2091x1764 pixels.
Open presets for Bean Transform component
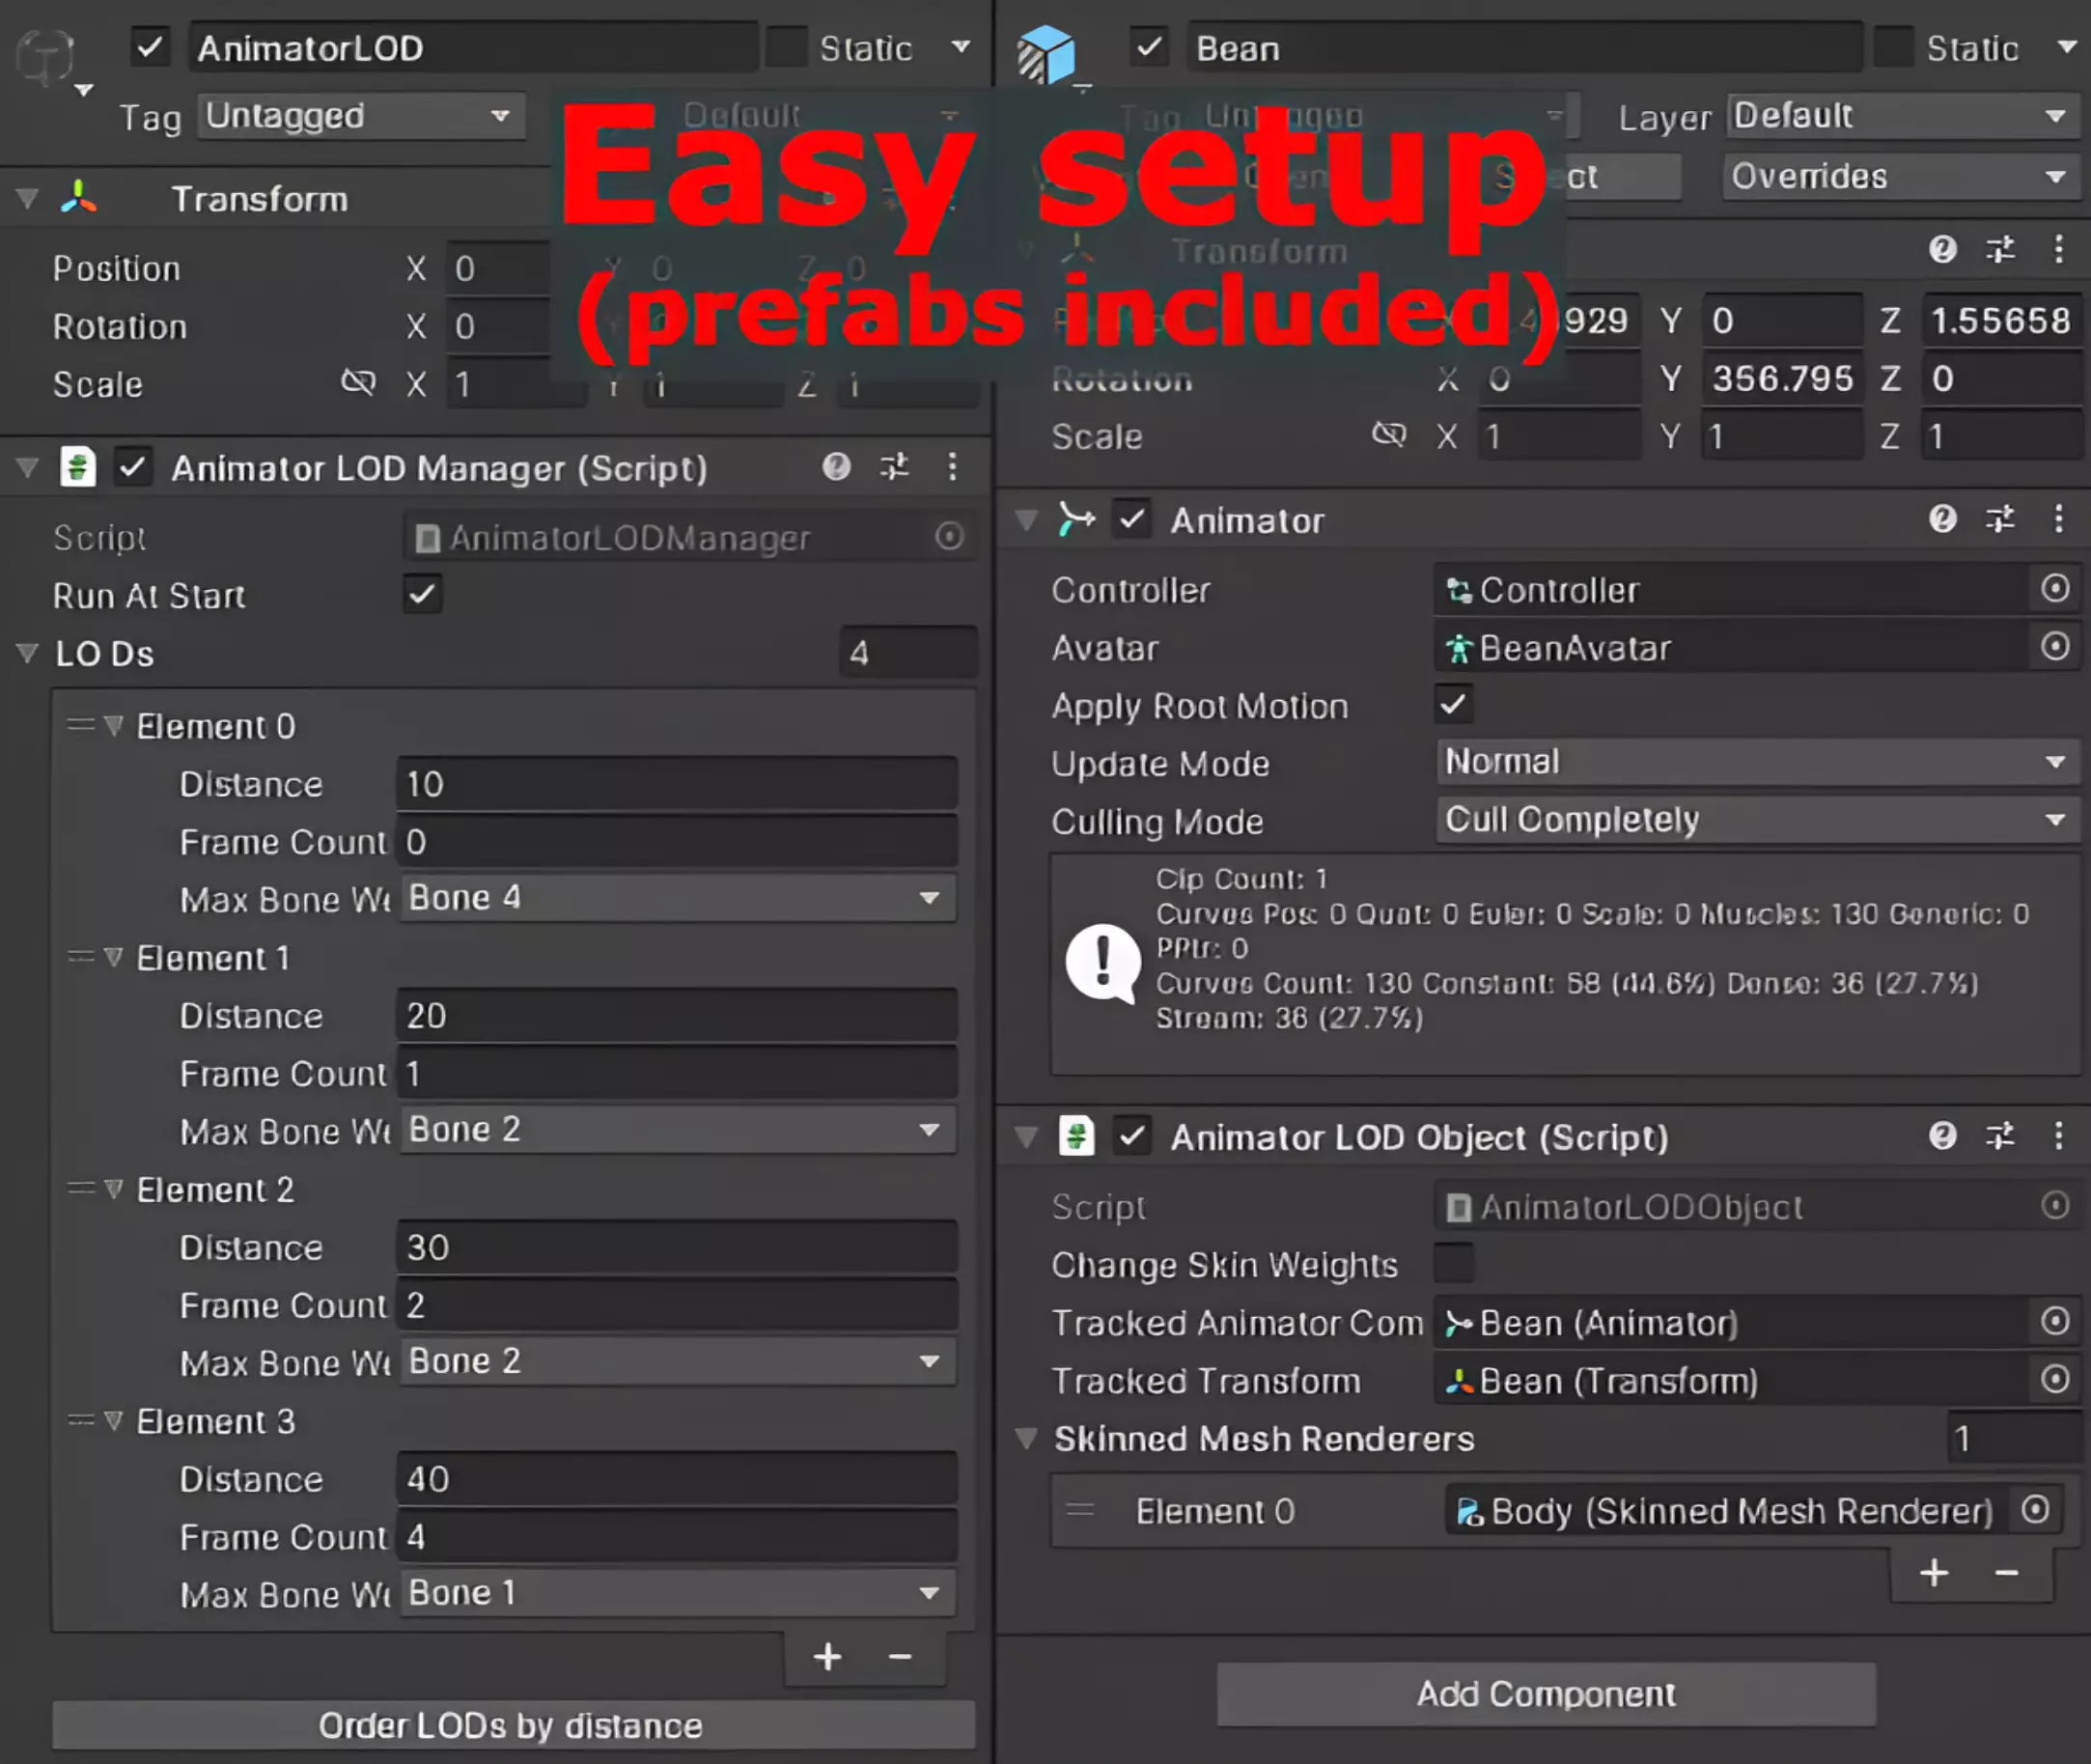[2000, 249]
